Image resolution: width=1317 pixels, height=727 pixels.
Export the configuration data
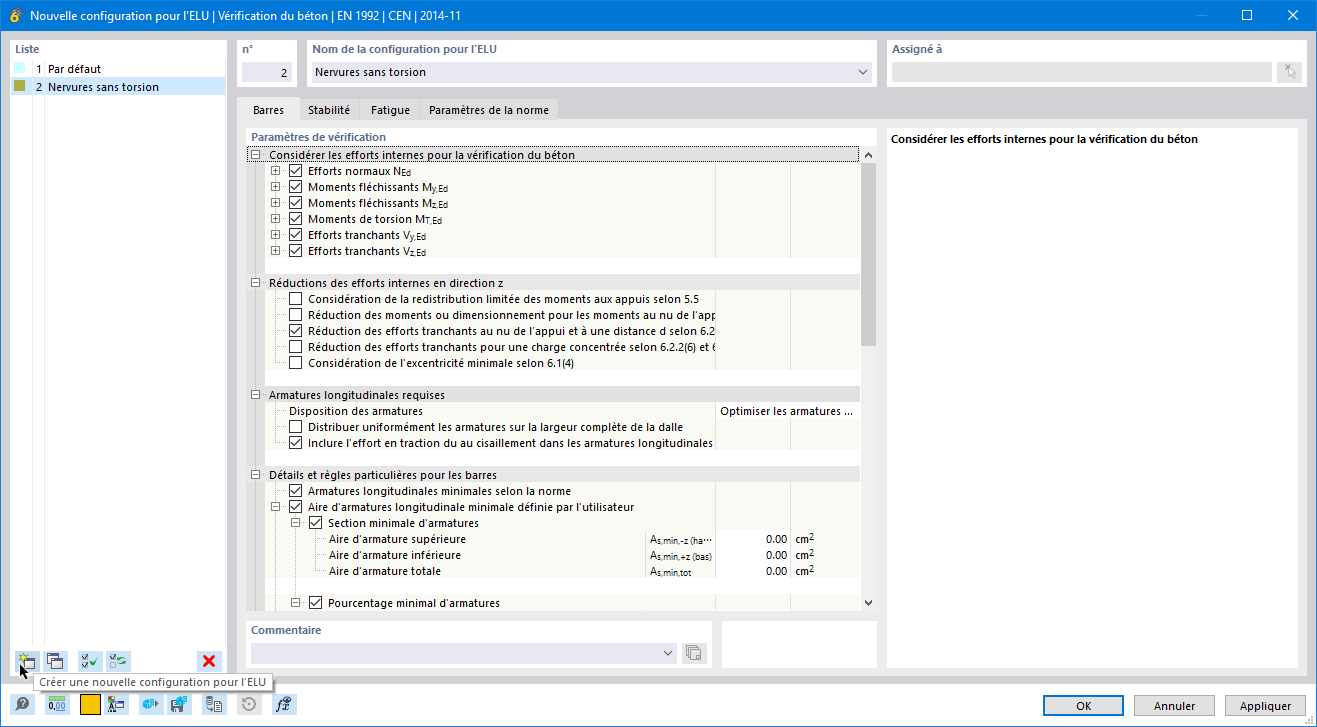212,704
